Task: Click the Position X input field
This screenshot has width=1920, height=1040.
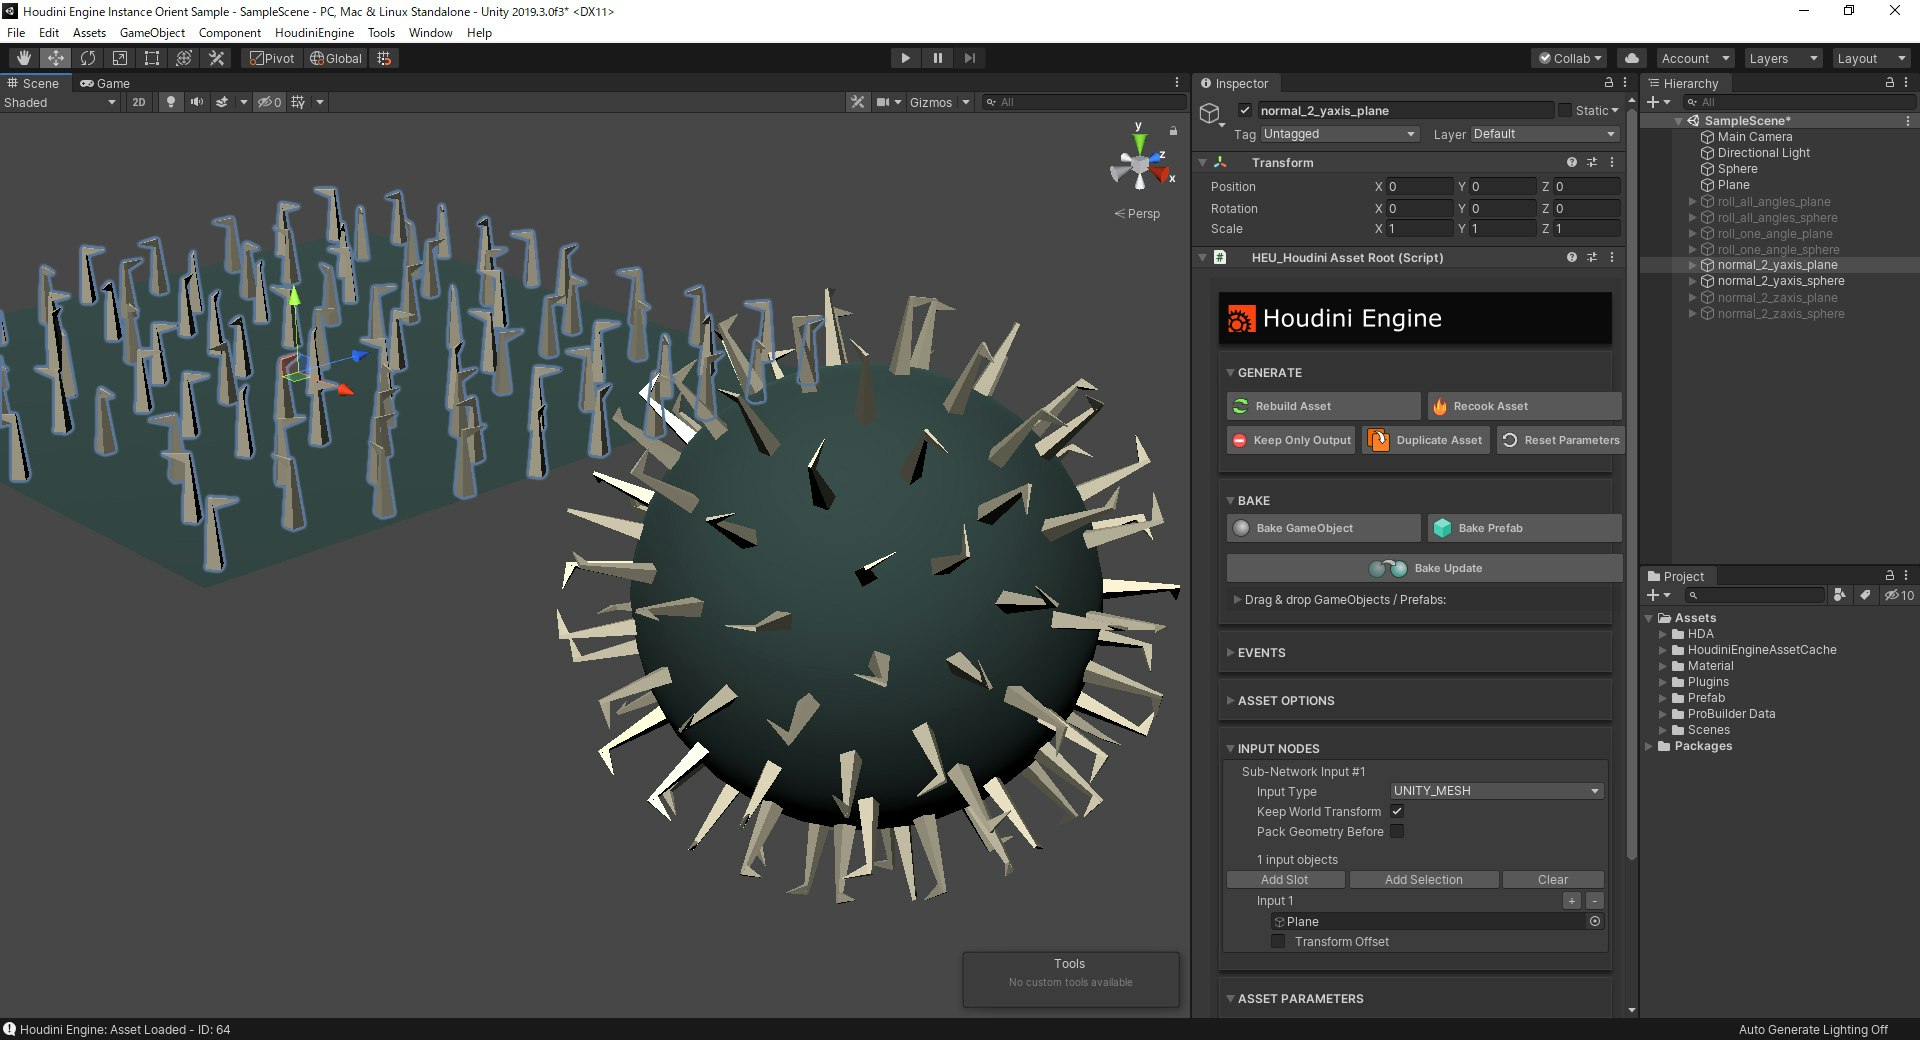Action: (1419, 187)
